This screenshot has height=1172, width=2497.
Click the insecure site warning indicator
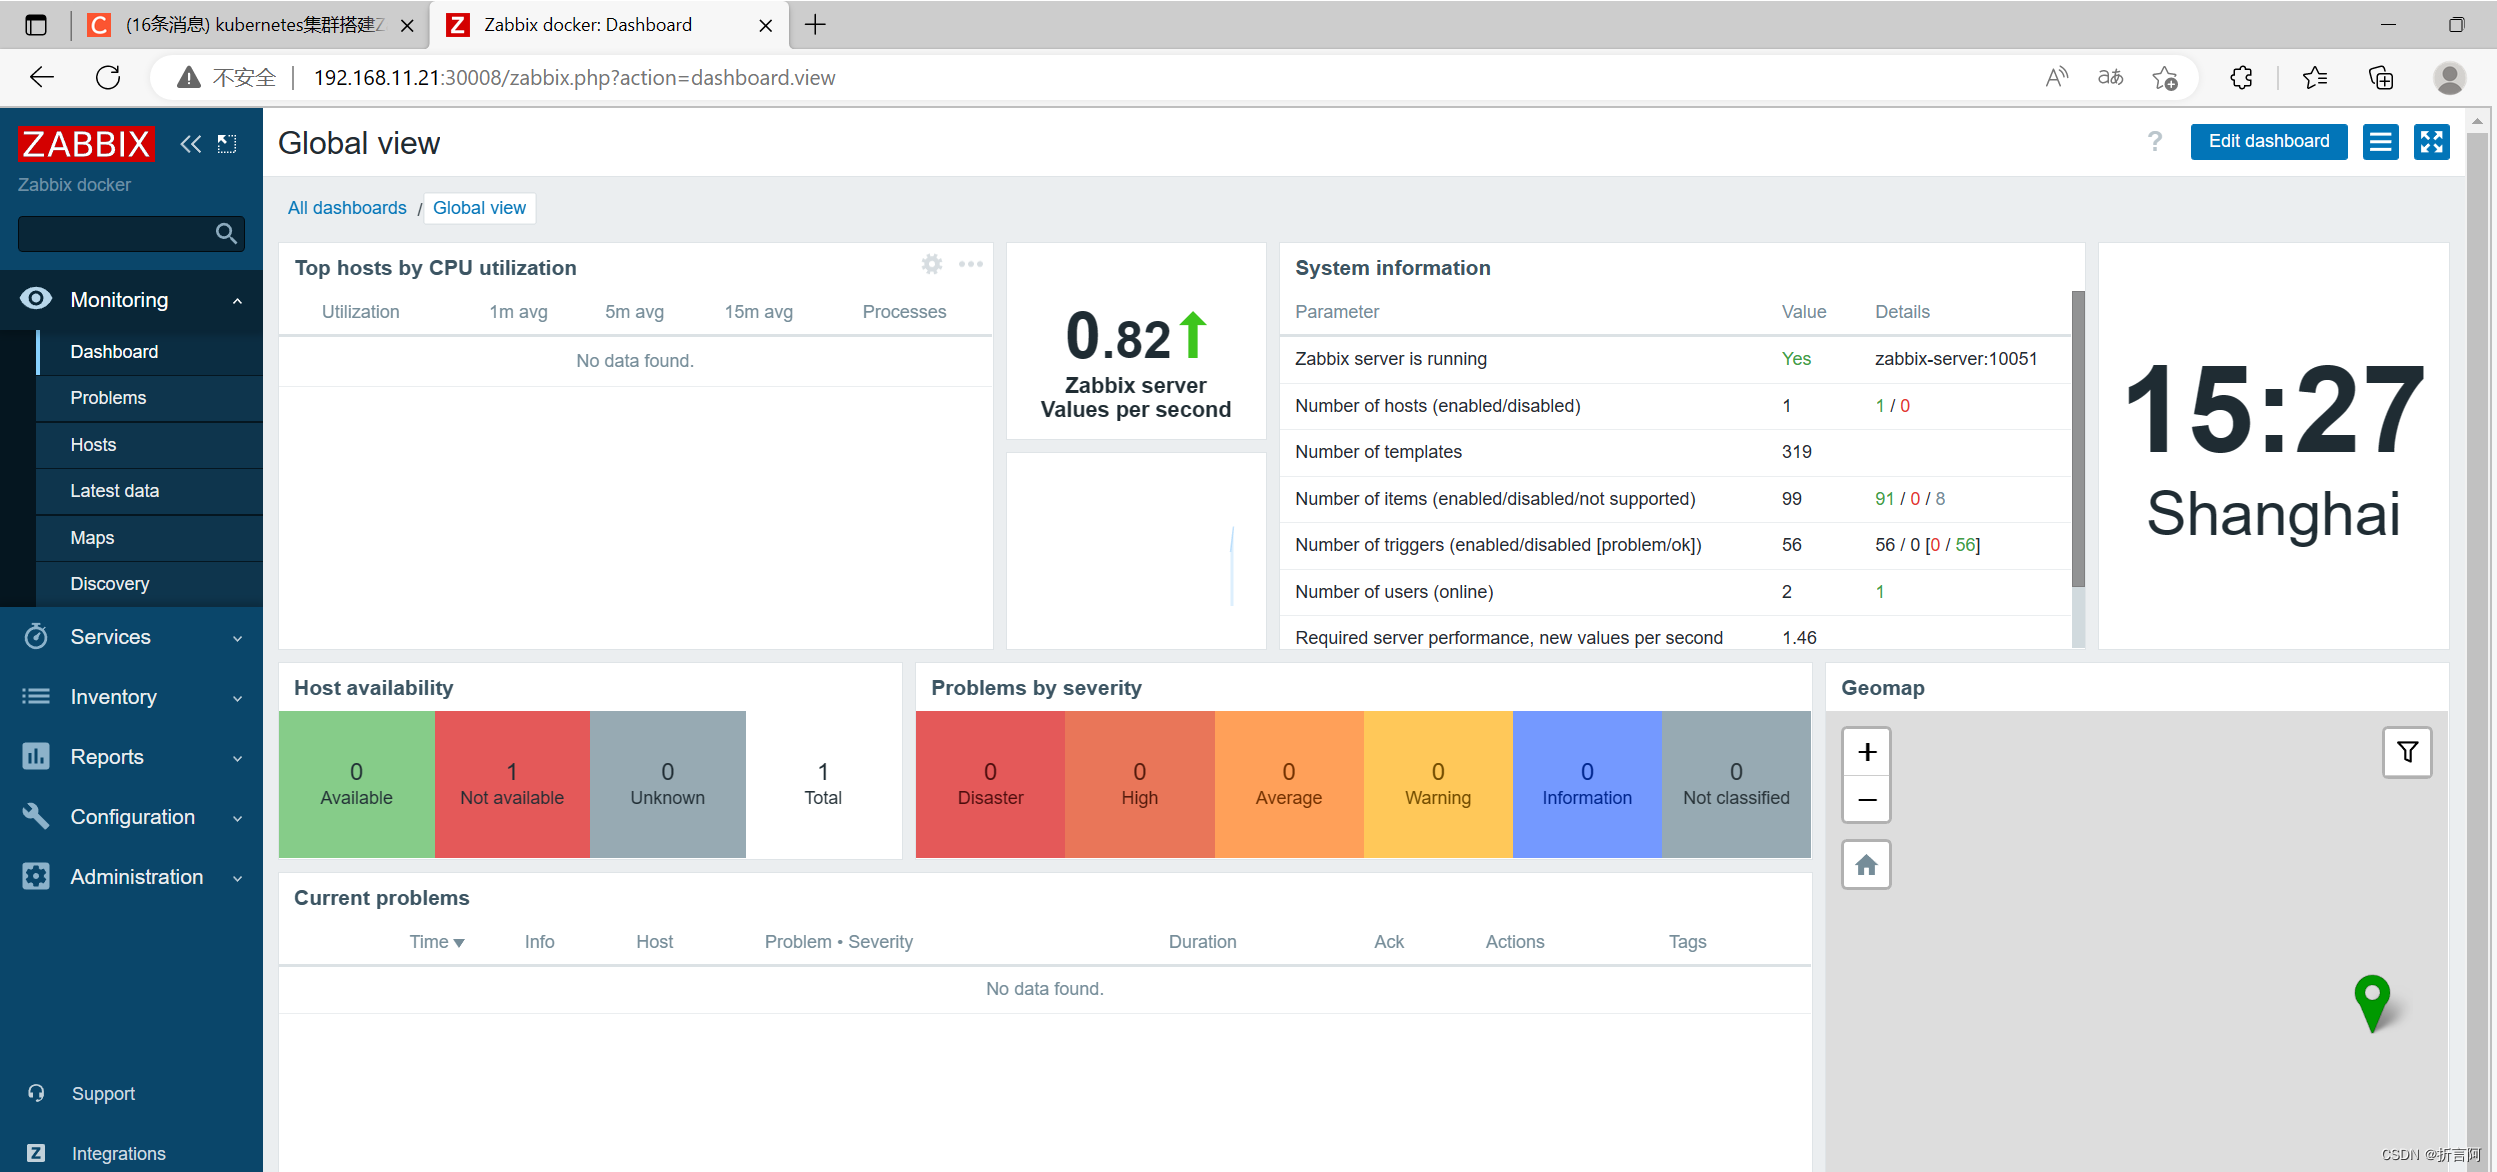click(x=226, y=78)
